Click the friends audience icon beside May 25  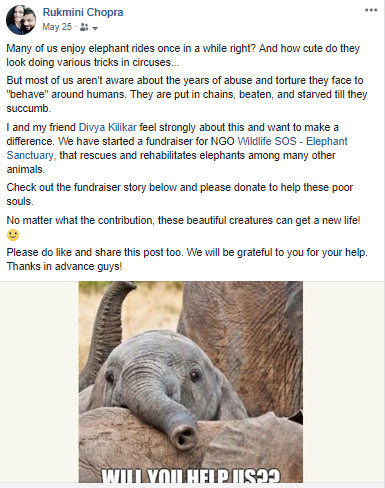tap(84, 27)
